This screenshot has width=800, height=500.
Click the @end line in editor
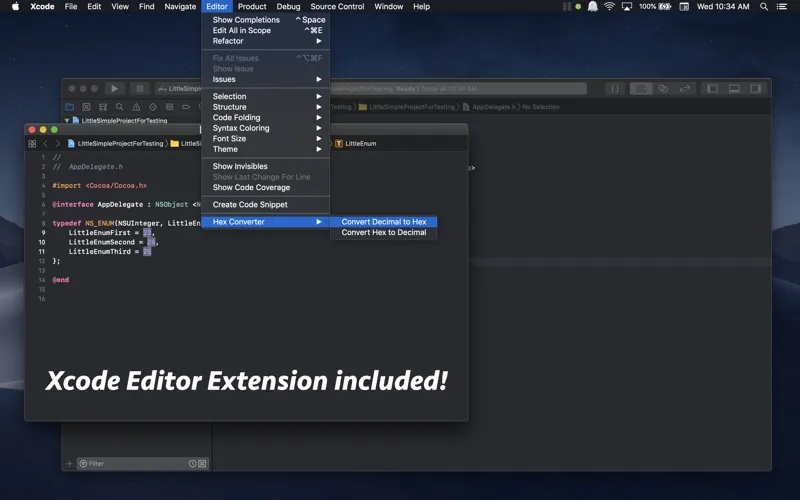pos(61,280)
